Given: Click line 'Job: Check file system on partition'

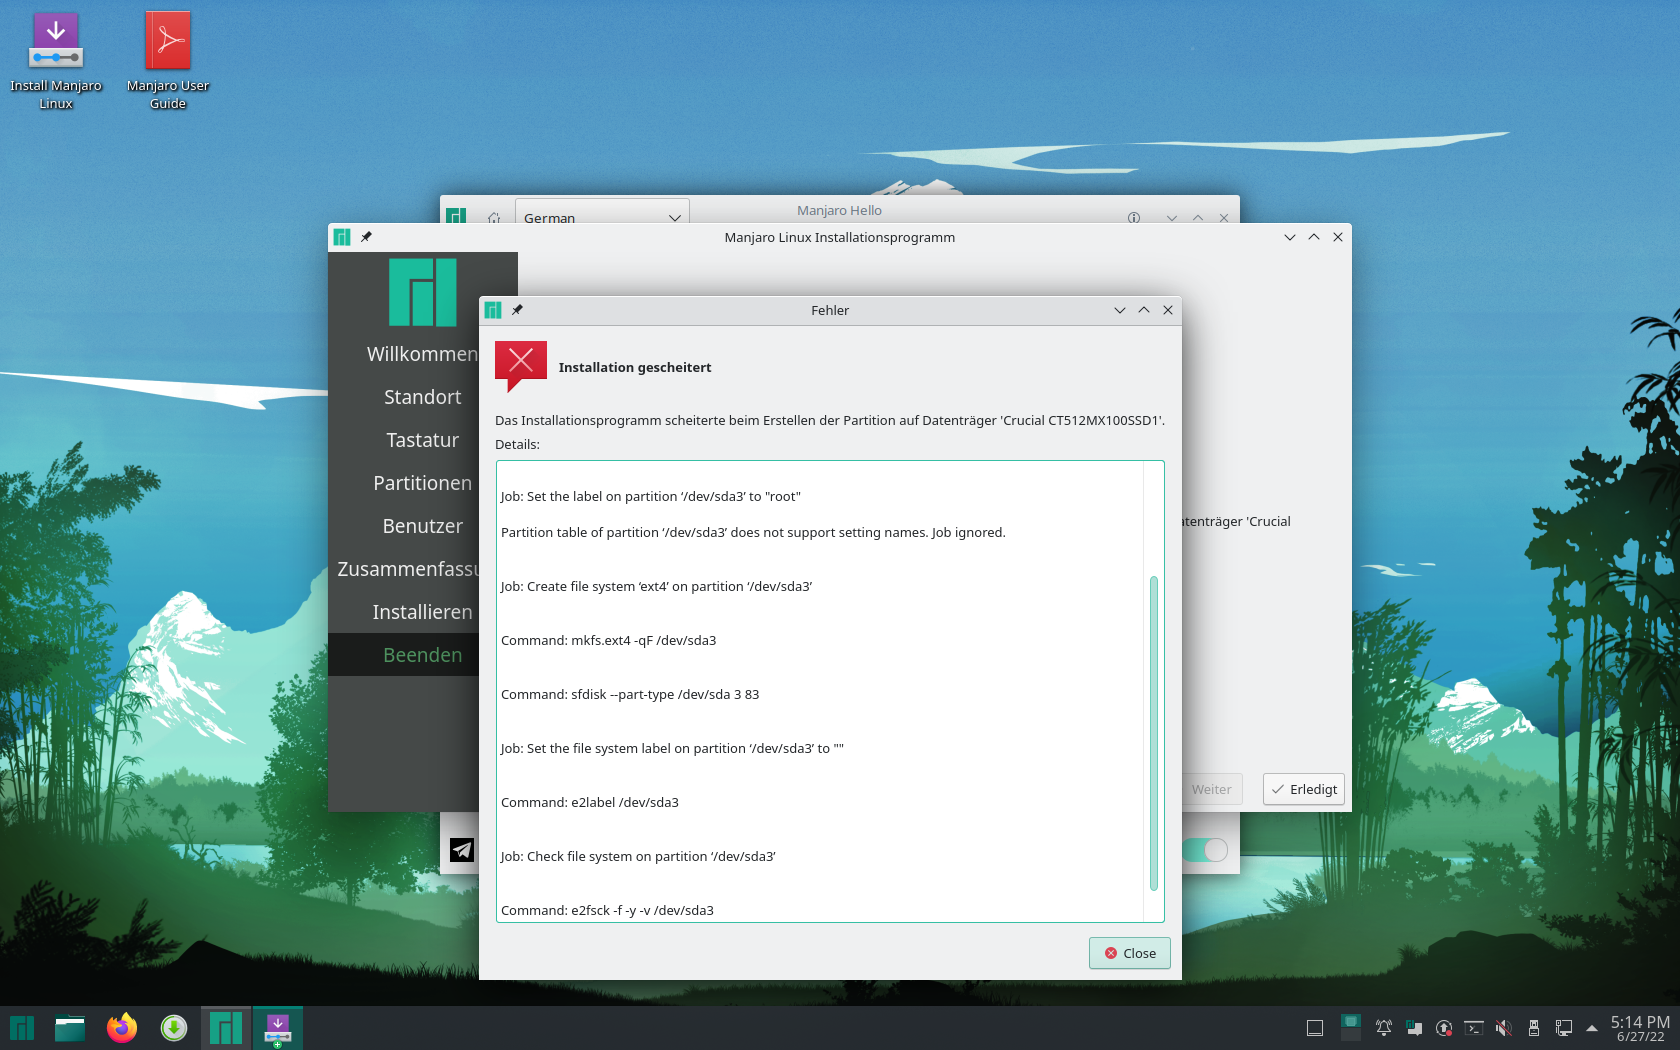Looking at the screenshot, I should 638,856.
